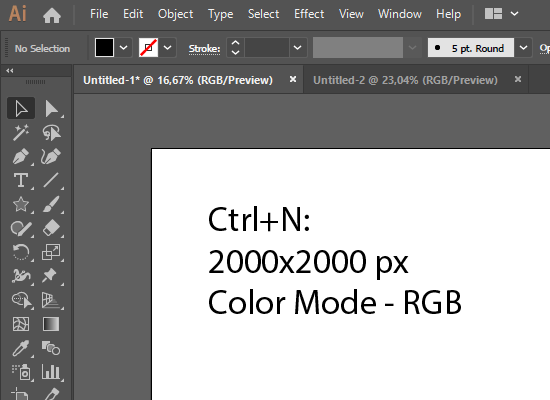Select the Eraser tool
The image size is (550, 400).
(51, 228)
